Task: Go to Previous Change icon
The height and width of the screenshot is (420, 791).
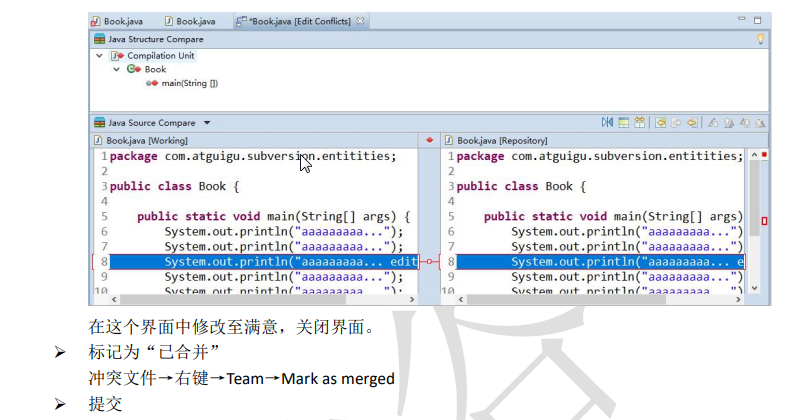Action: pyautogui.click(x=761, y=123)
